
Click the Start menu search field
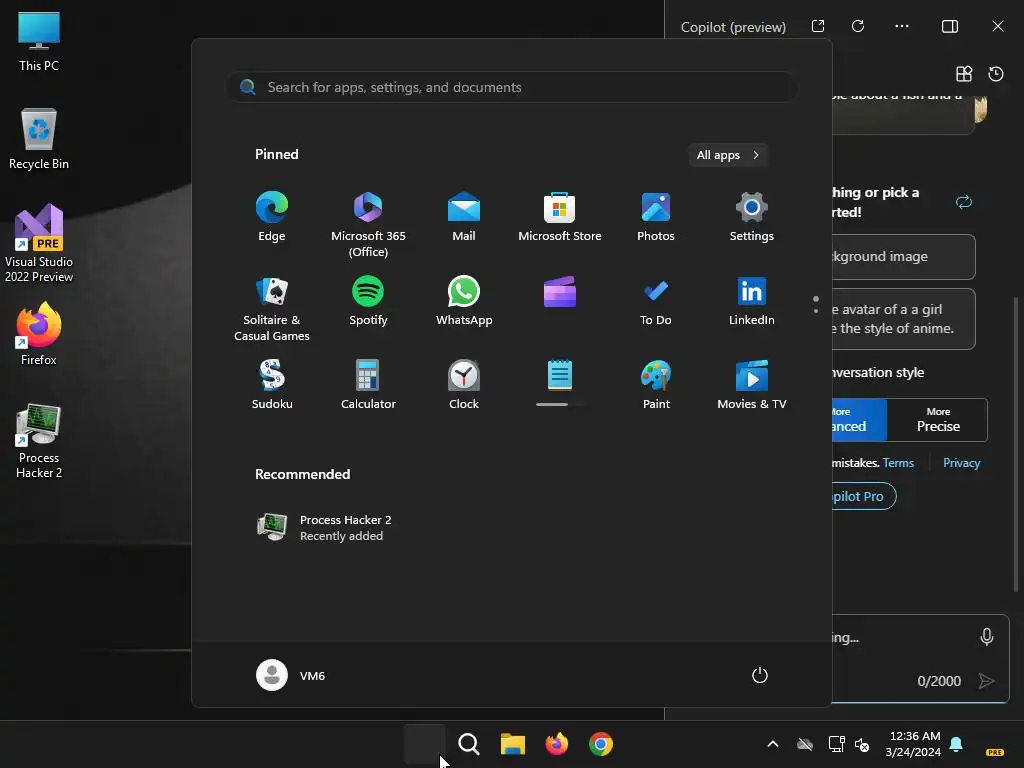coord(511,87)
